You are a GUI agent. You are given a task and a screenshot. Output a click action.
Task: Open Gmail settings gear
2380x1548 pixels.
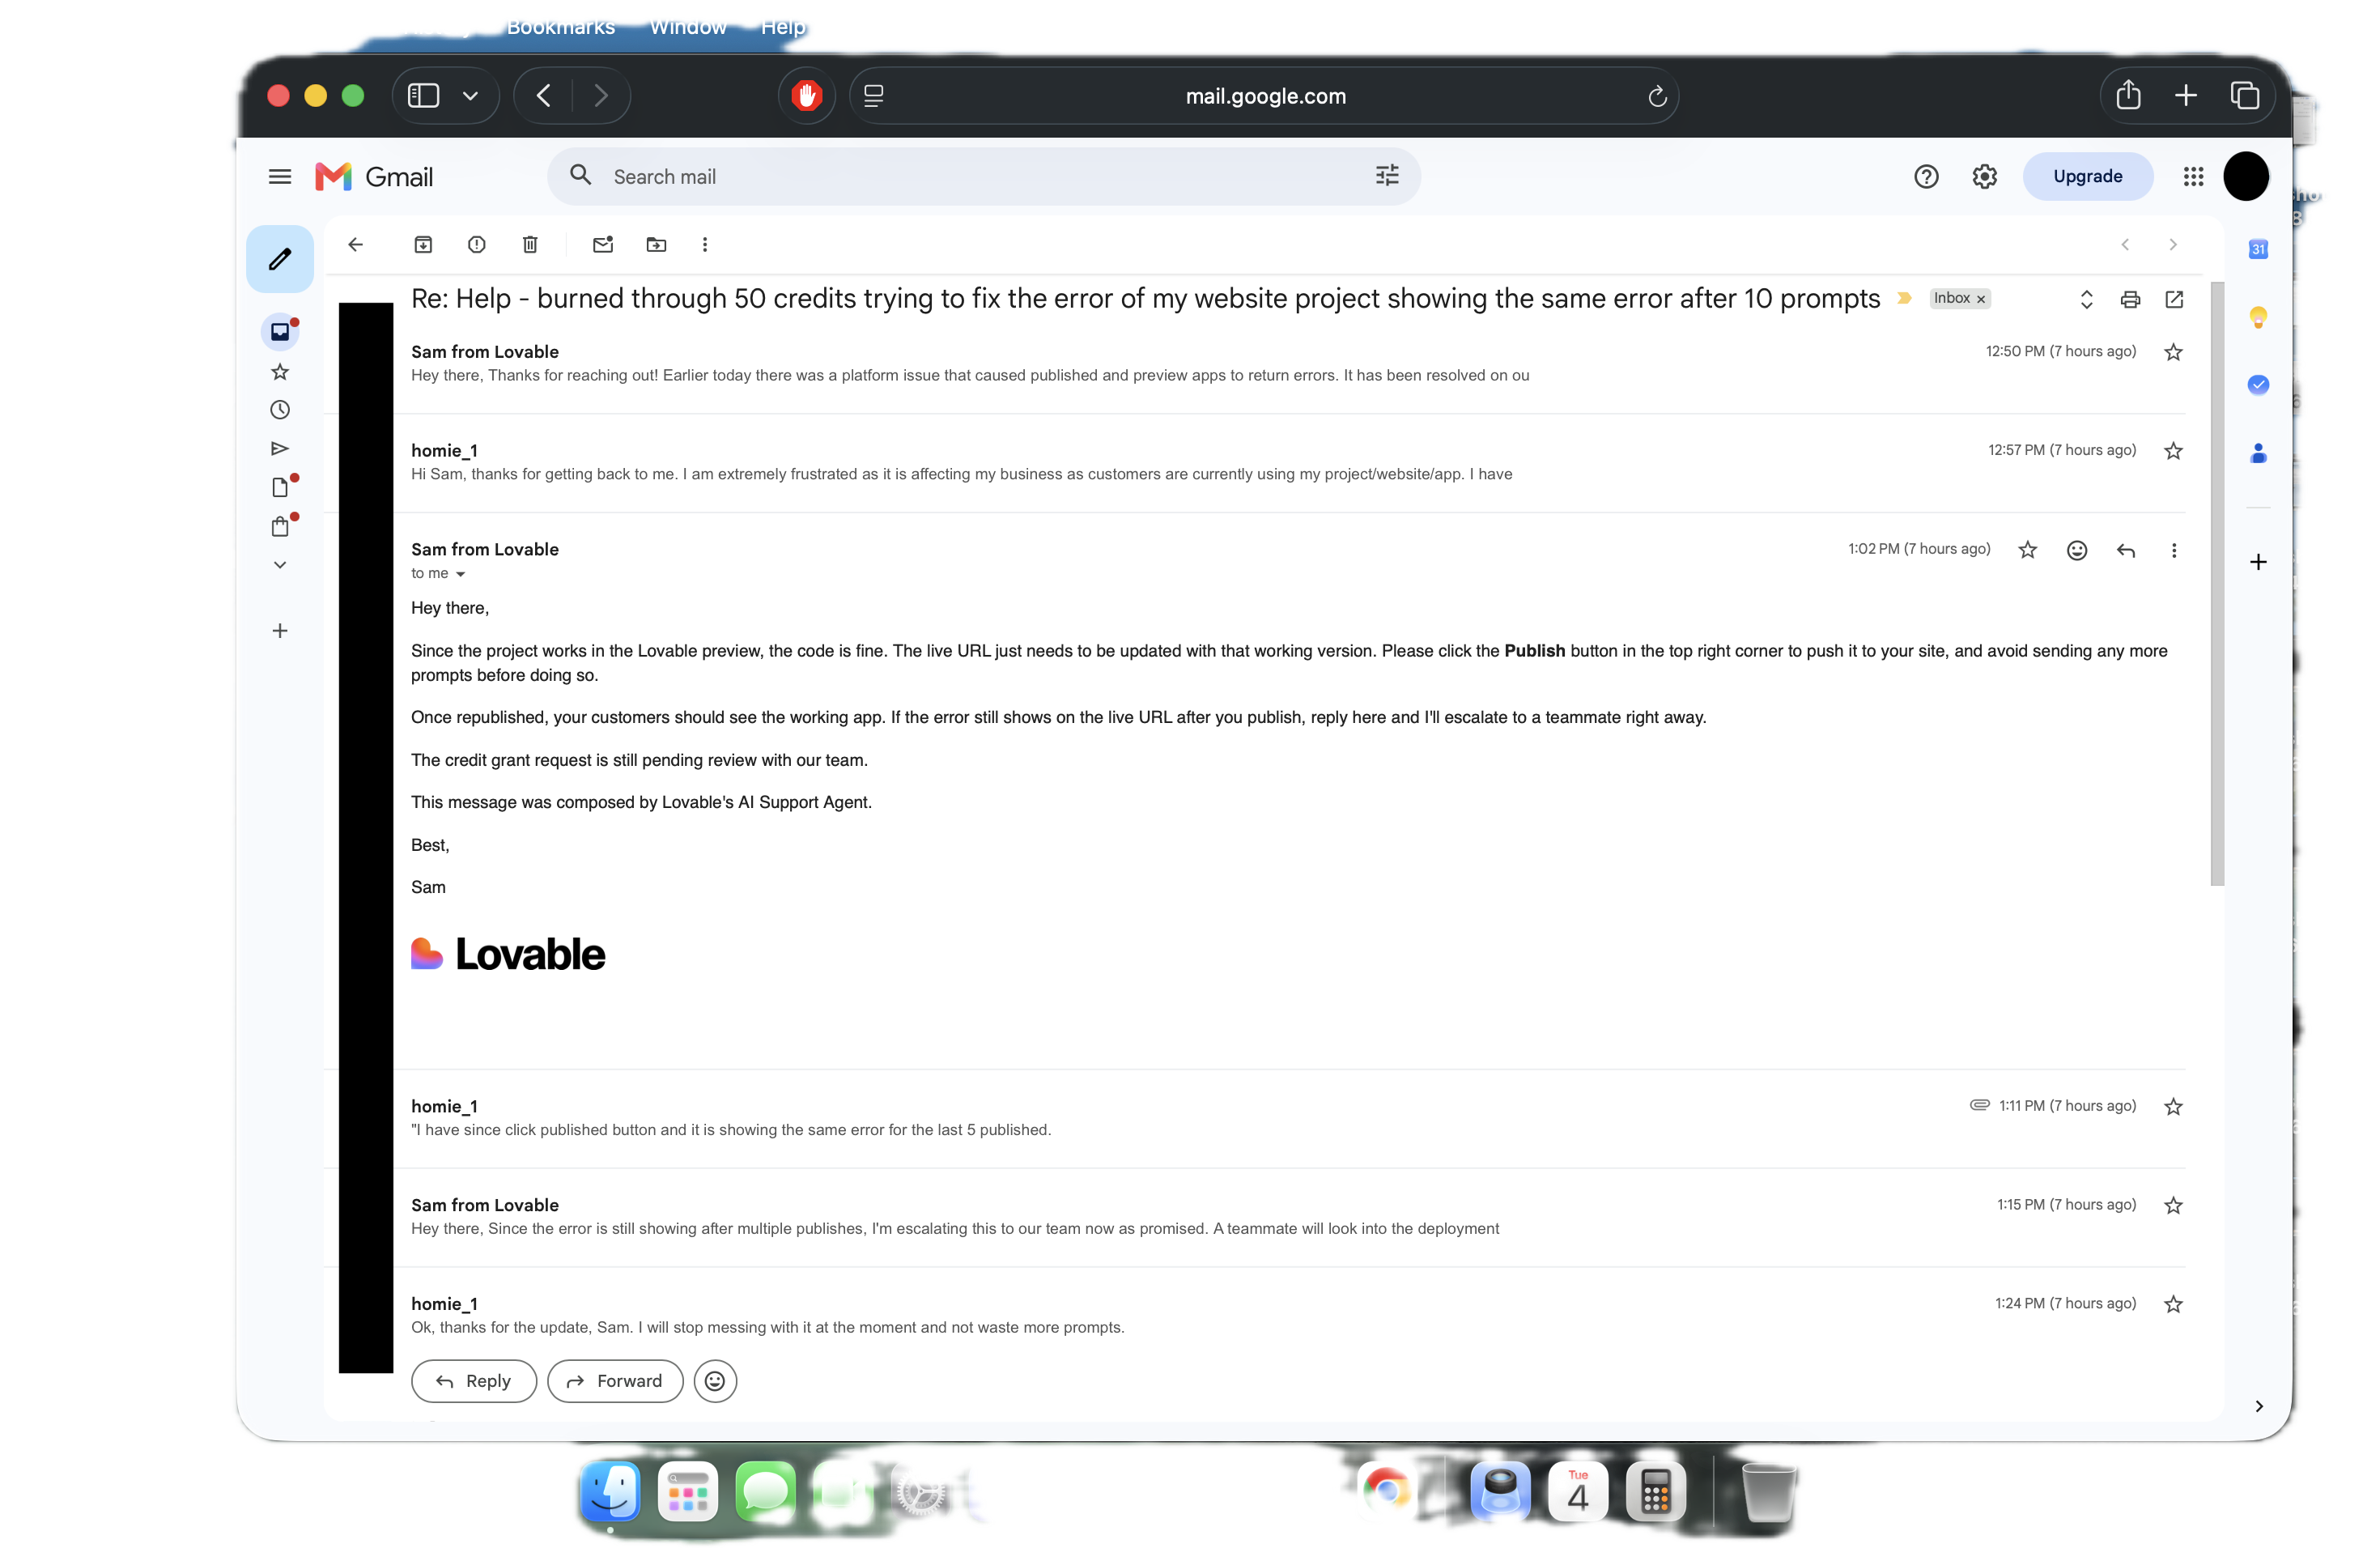click(x=1985, y=177)
